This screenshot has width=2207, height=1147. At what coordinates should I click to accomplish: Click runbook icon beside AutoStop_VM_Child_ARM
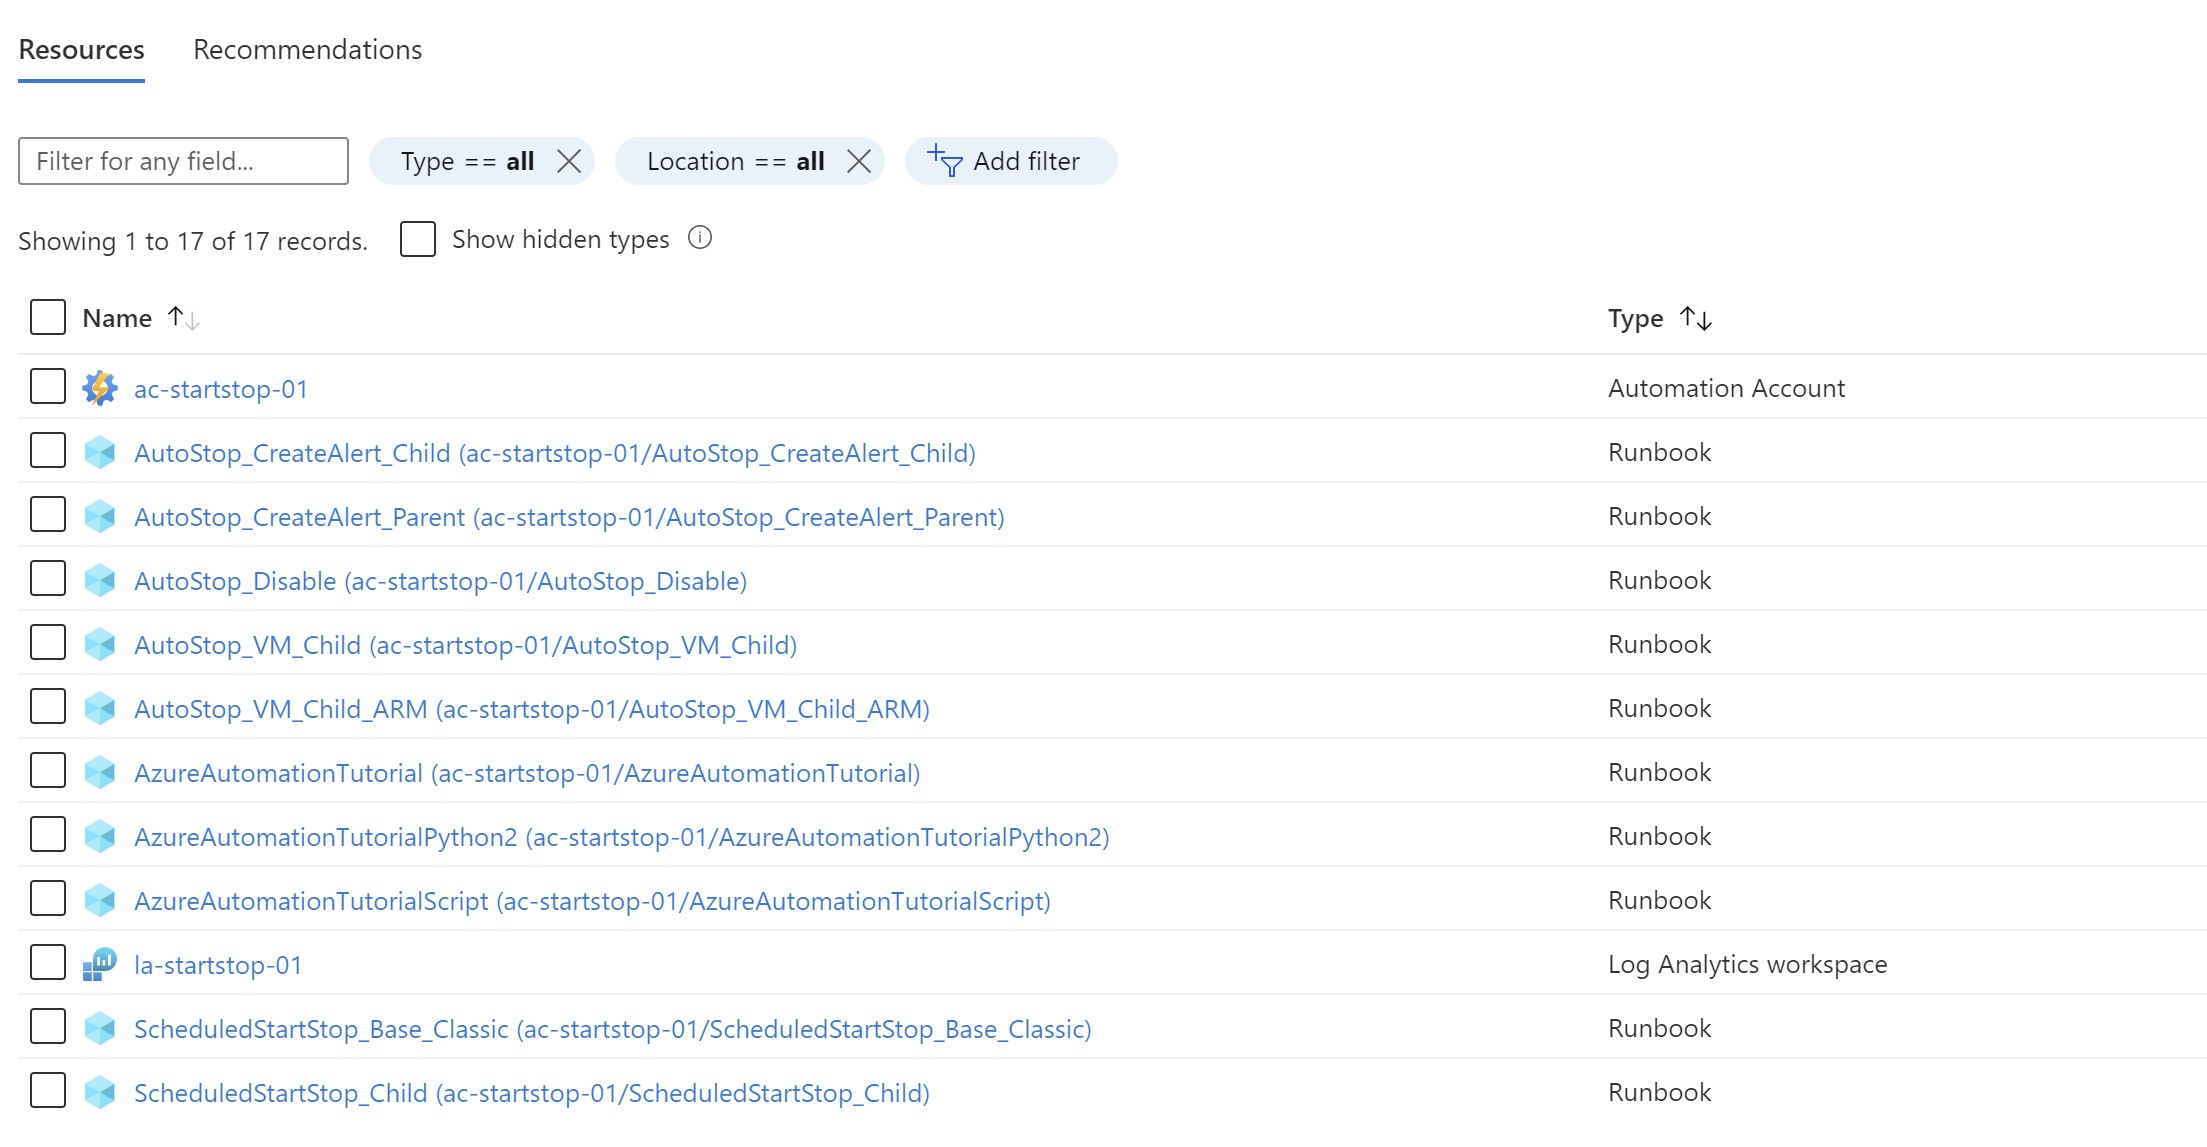[100, 708]
